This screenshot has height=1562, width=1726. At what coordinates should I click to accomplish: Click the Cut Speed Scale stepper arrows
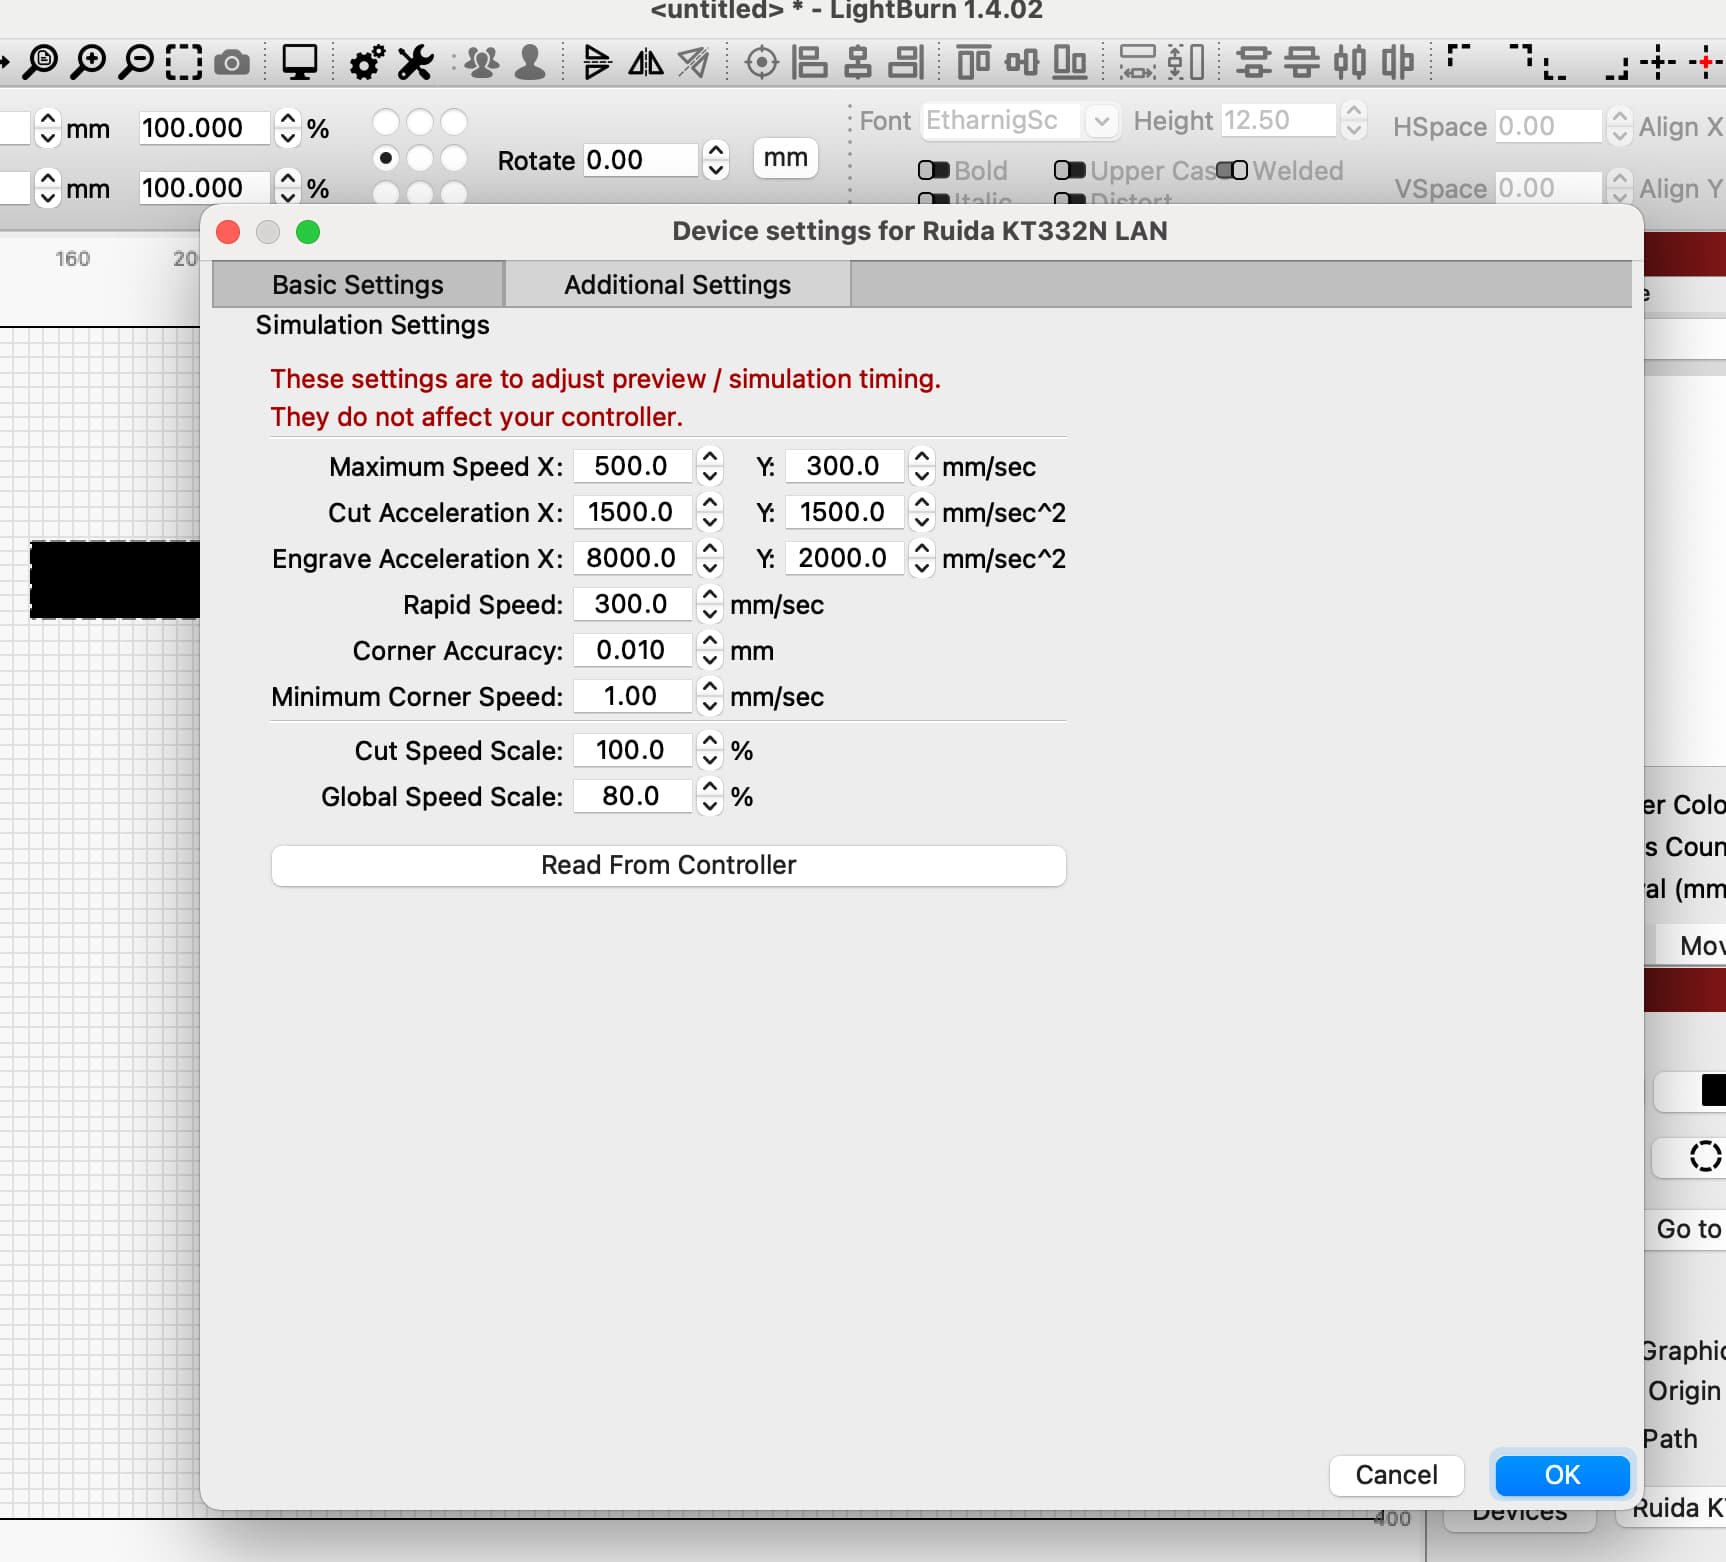click(710, 749)
